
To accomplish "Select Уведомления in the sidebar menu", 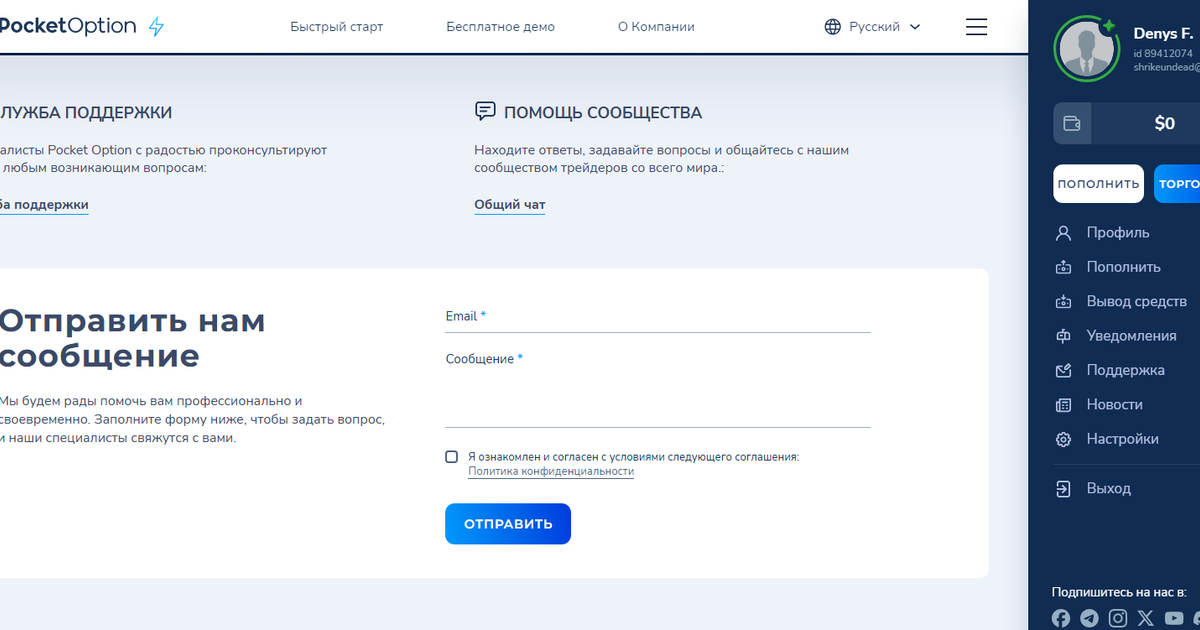I will click(1132, 336).
